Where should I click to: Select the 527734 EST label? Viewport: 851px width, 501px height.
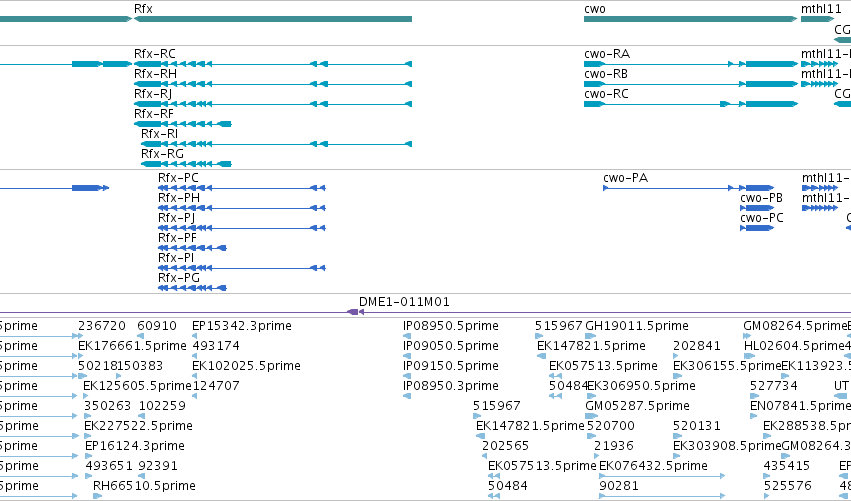(x=774, y=386)
